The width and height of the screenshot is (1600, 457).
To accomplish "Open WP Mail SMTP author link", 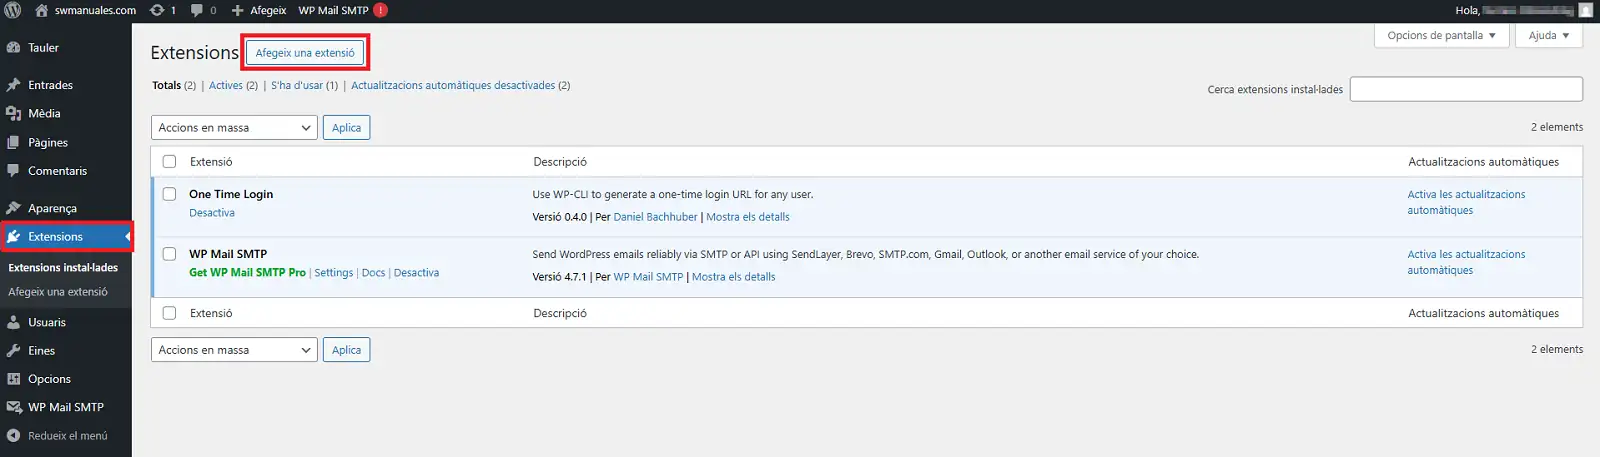I will click(648, 277).
